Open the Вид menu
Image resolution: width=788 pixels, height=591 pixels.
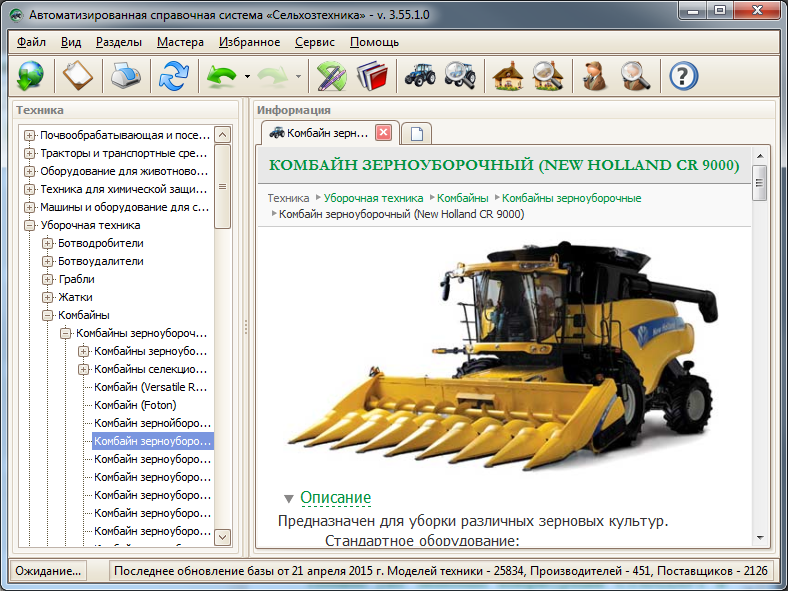tap(71, 42)
